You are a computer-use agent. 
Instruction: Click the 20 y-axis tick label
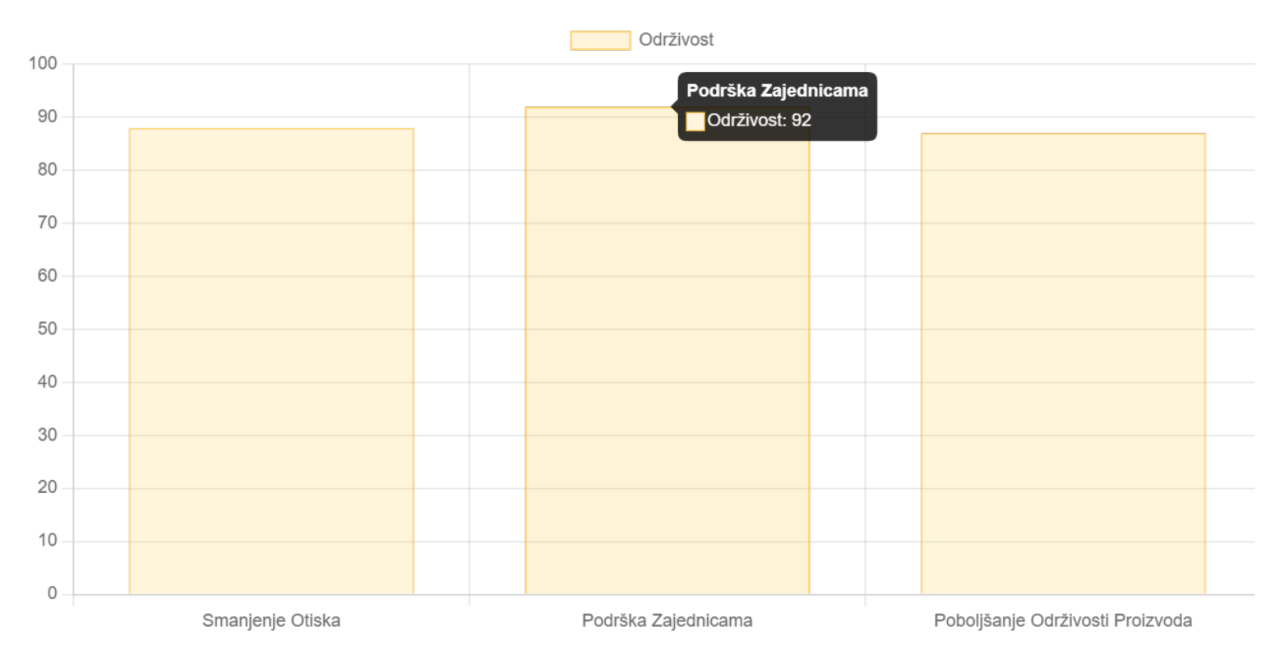pos(49,488)
